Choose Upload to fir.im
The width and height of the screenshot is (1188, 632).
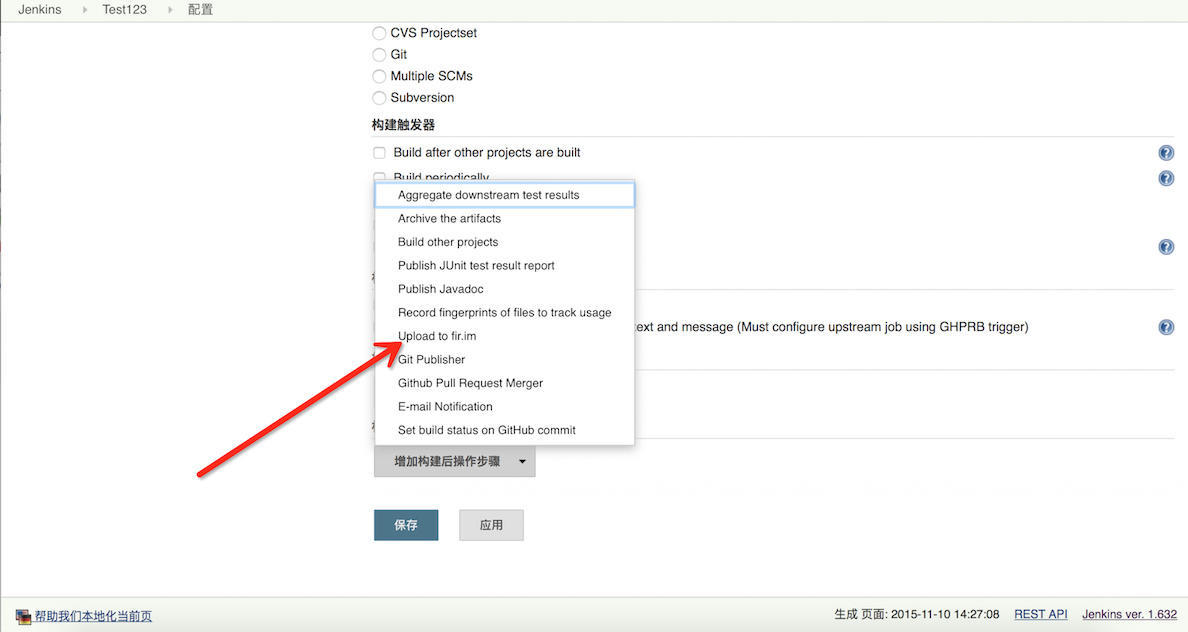(x=505, y=336)
